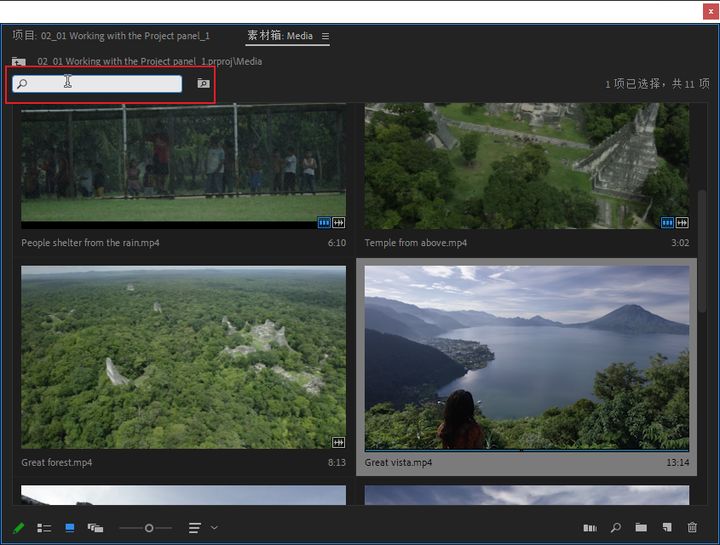Click the 13:14 duration of Great vista
Image resolution: width=720 pixels, height=545 pixels.
point(678,462)
